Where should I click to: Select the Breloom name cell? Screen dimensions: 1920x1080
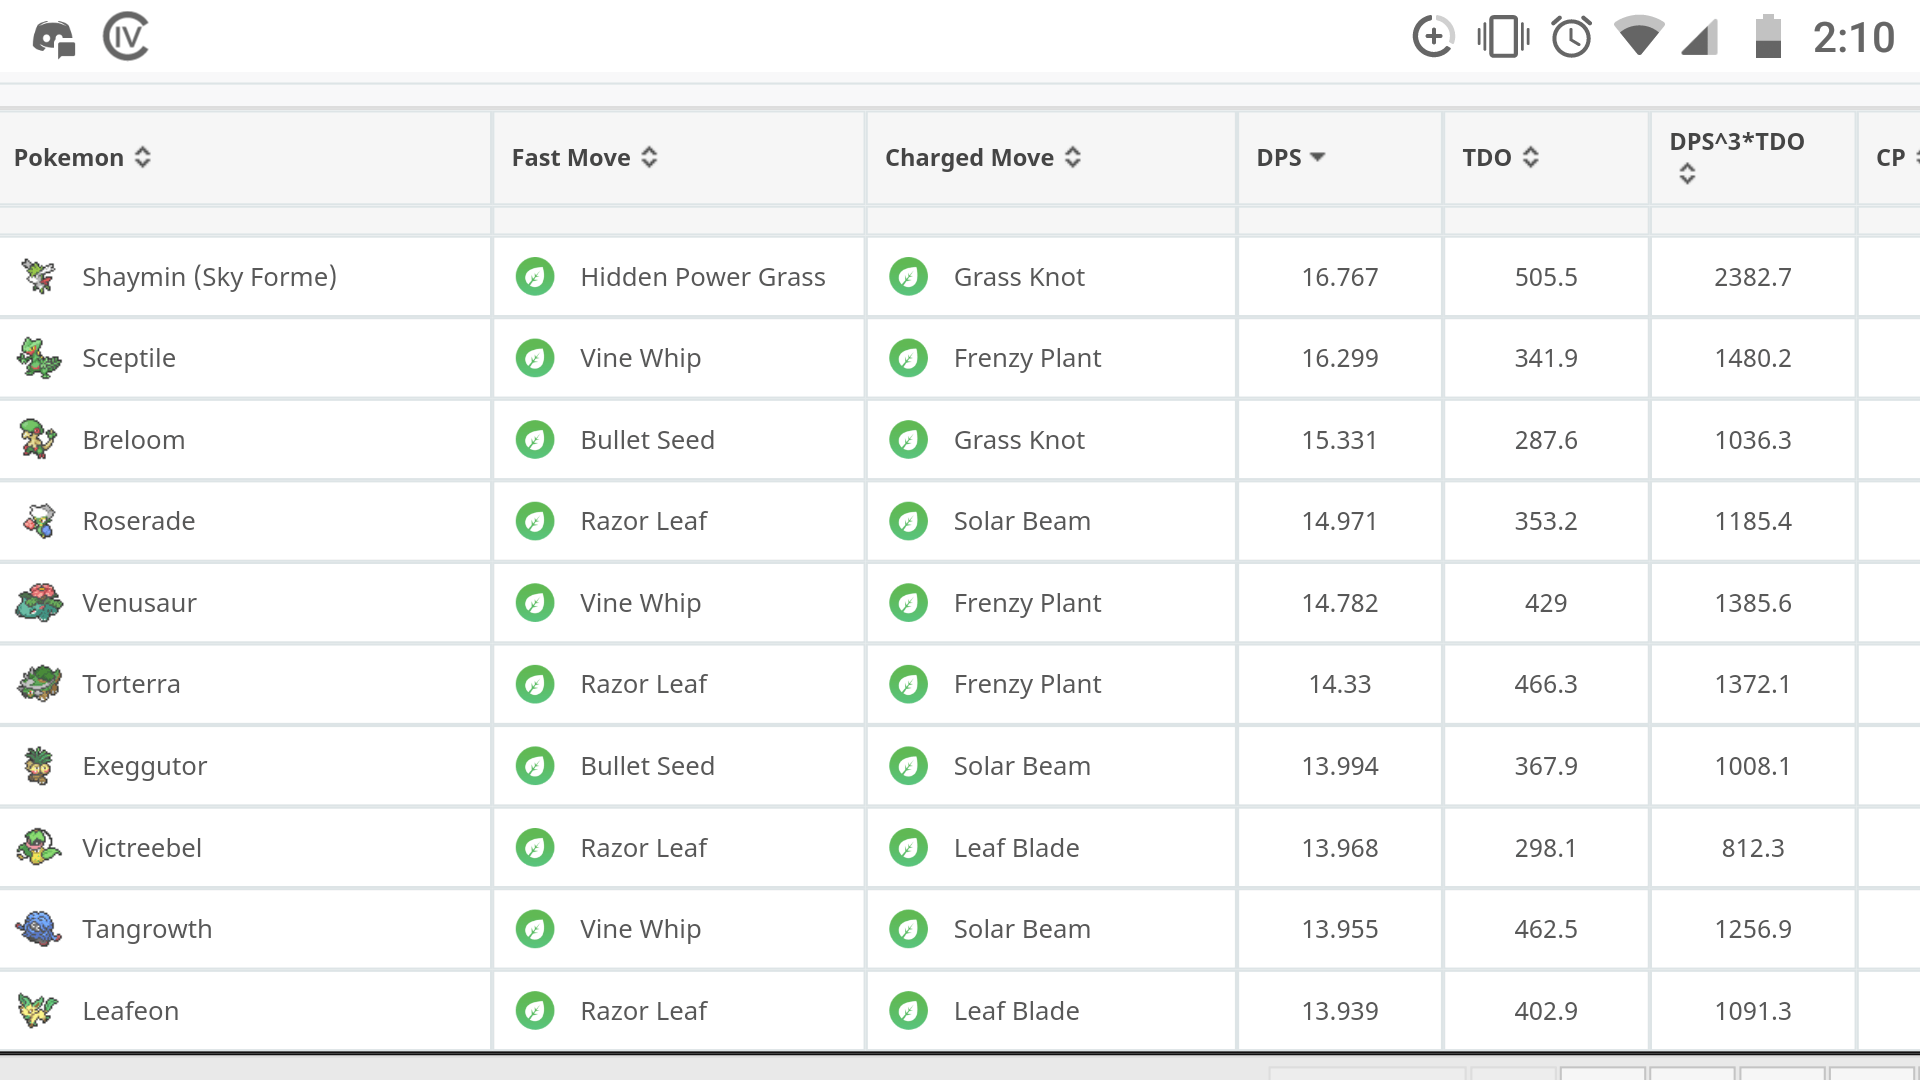tap(134, 440)
